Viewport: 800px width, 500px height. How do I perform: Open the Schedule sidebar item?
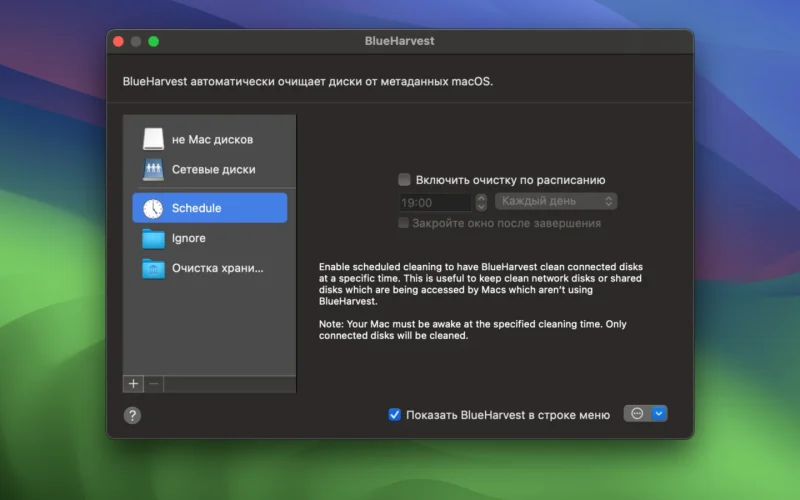coord(210,208)
